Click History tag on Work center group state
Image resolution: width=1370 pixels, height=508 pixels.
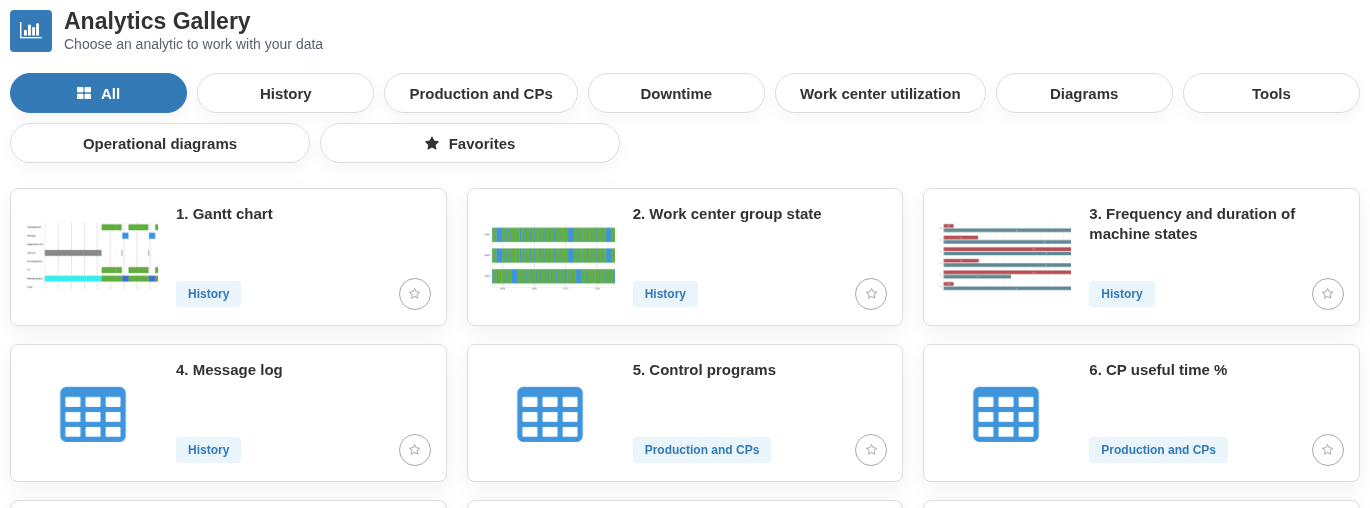click(x=665, y=294)
